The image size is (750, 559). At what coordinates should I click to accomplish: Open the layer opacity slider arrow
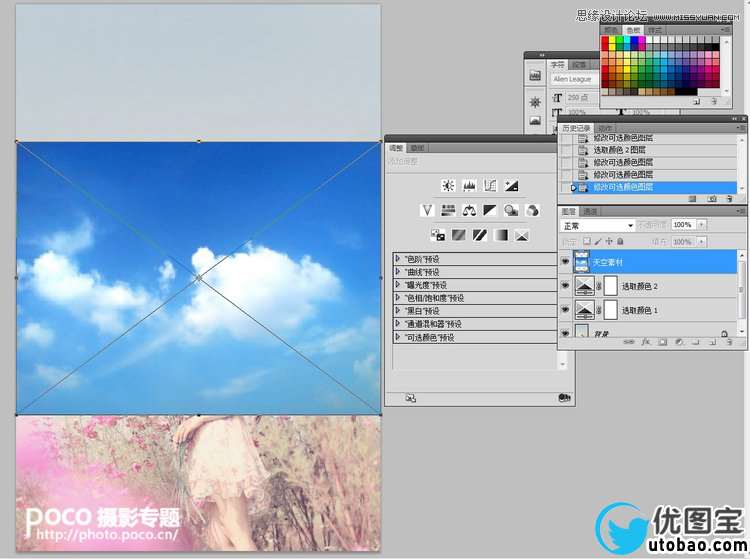pos(702,225)
